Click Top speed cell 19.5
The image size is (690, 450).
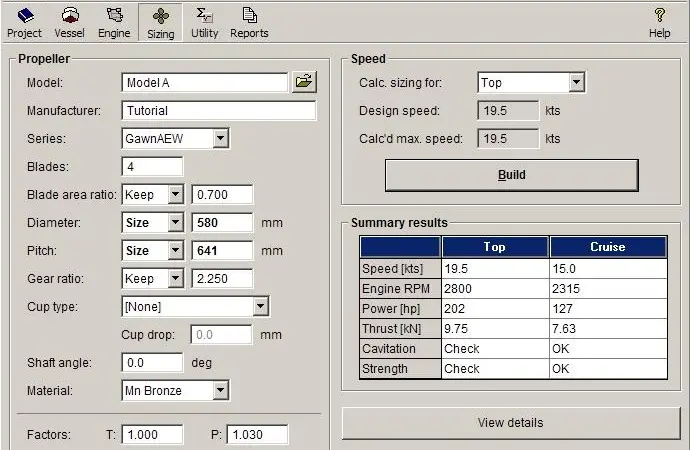click(495, 268)
